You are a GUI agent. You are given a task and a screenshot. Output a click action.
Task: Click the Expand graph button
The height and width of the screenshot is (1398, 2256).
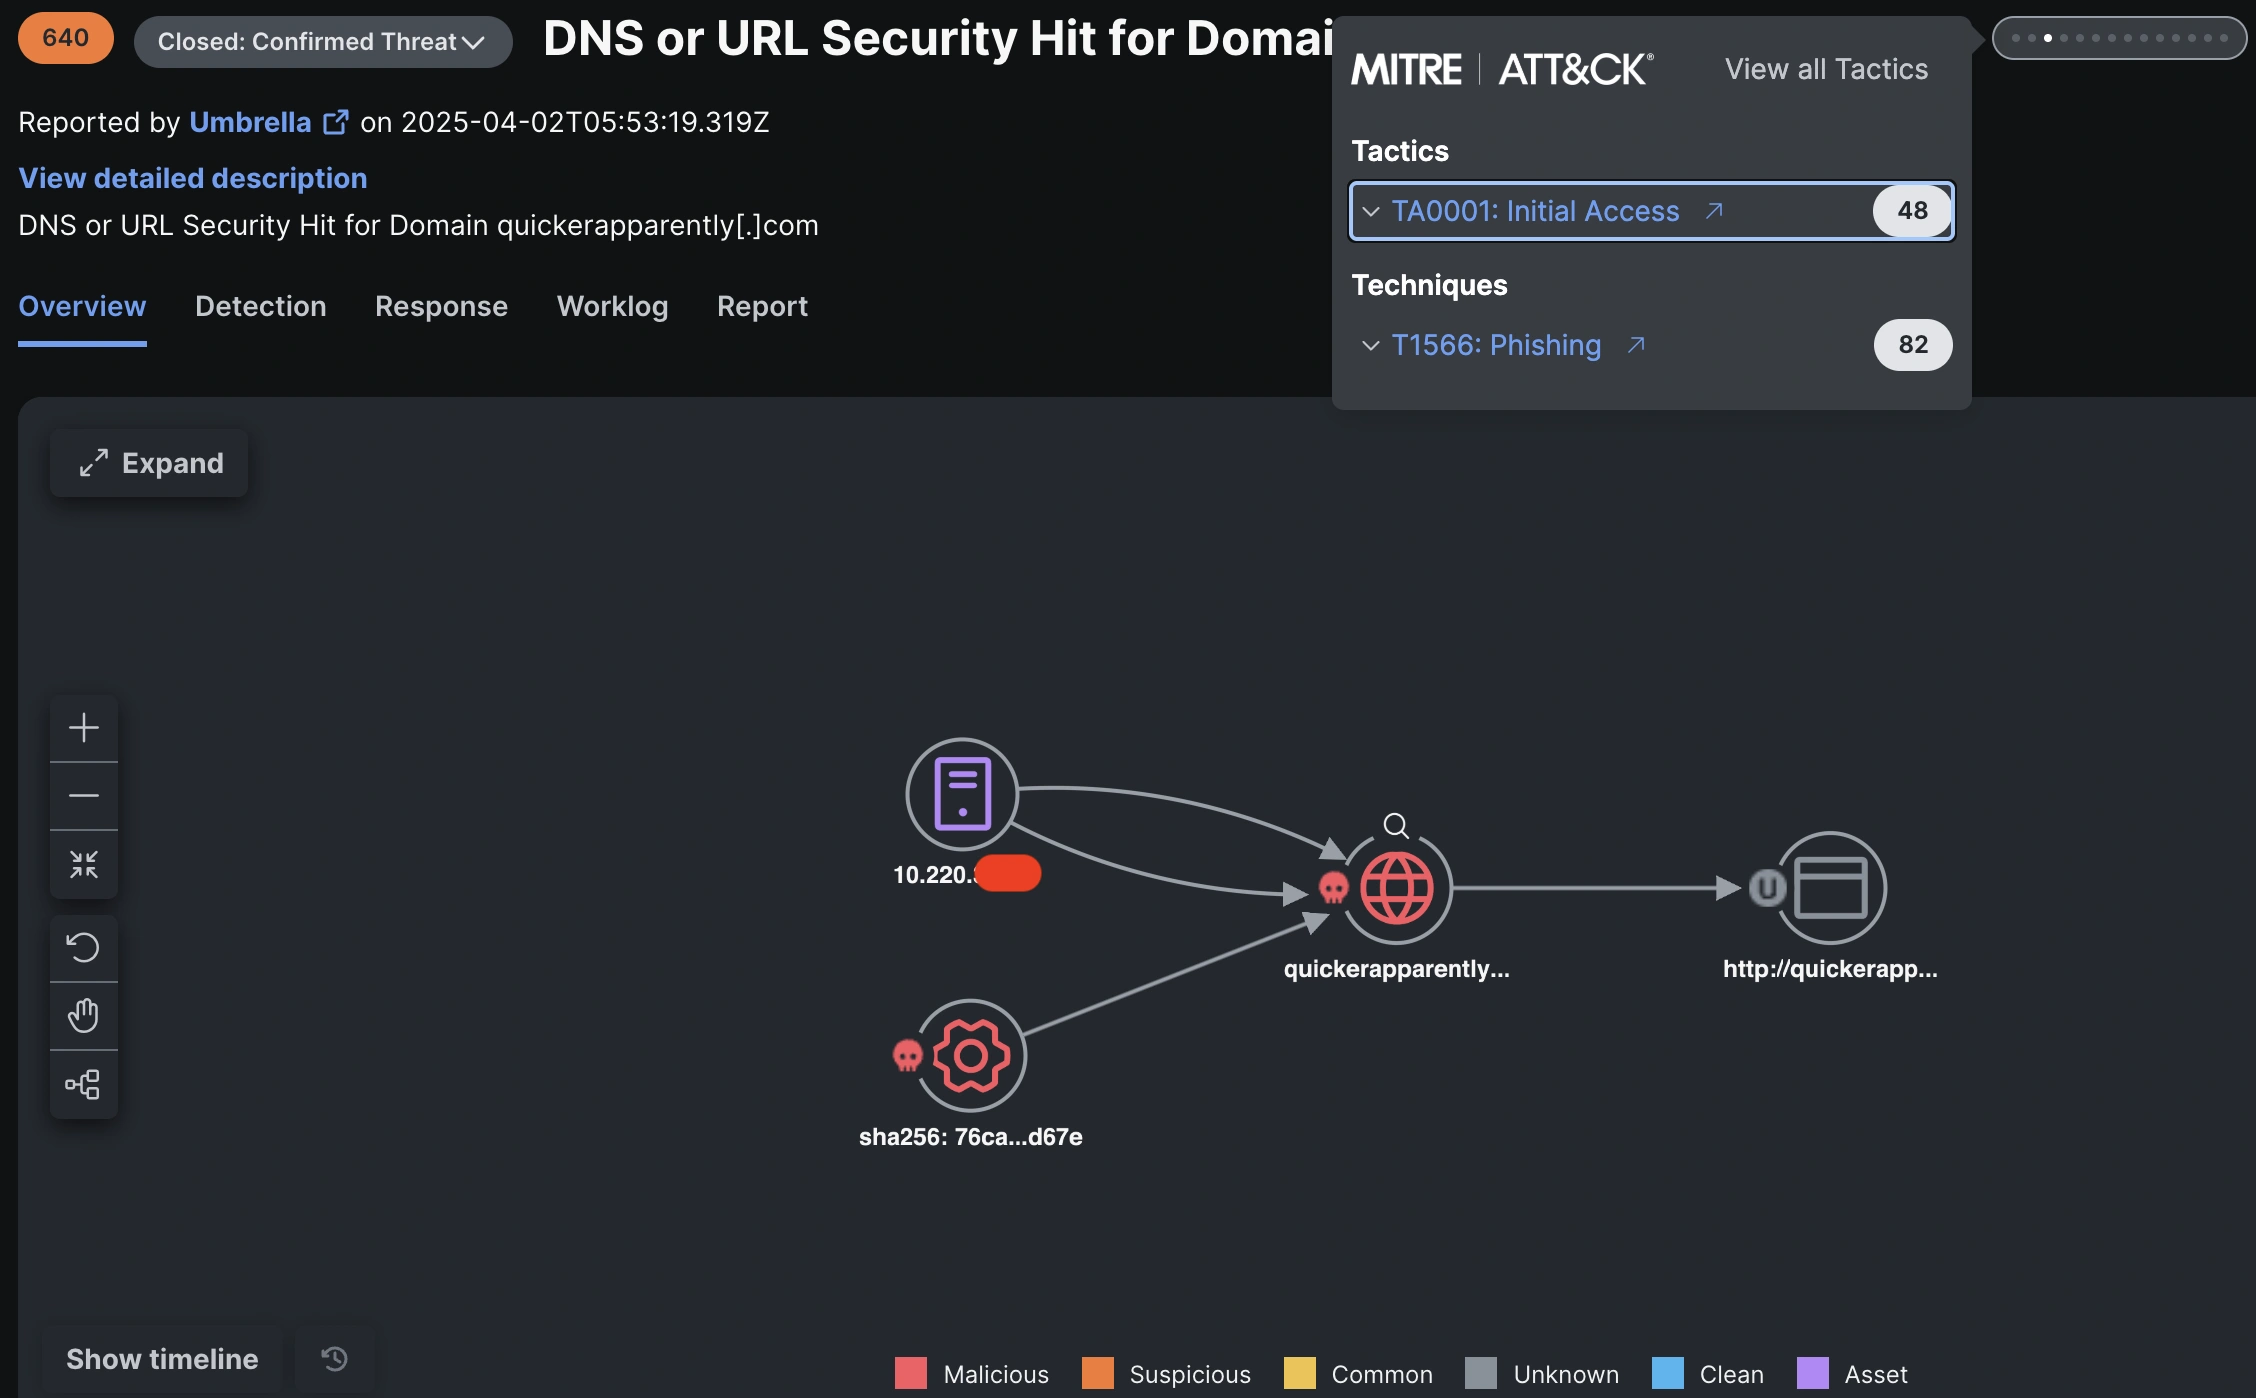[x=150, y=463]
